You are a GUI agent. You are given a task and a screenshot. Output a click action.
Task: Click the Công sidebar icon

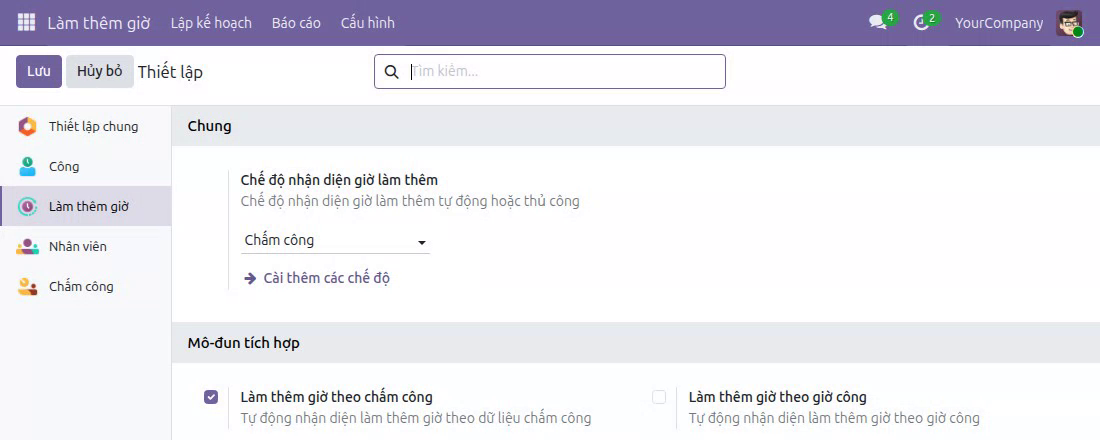click(x=27, y=167)
